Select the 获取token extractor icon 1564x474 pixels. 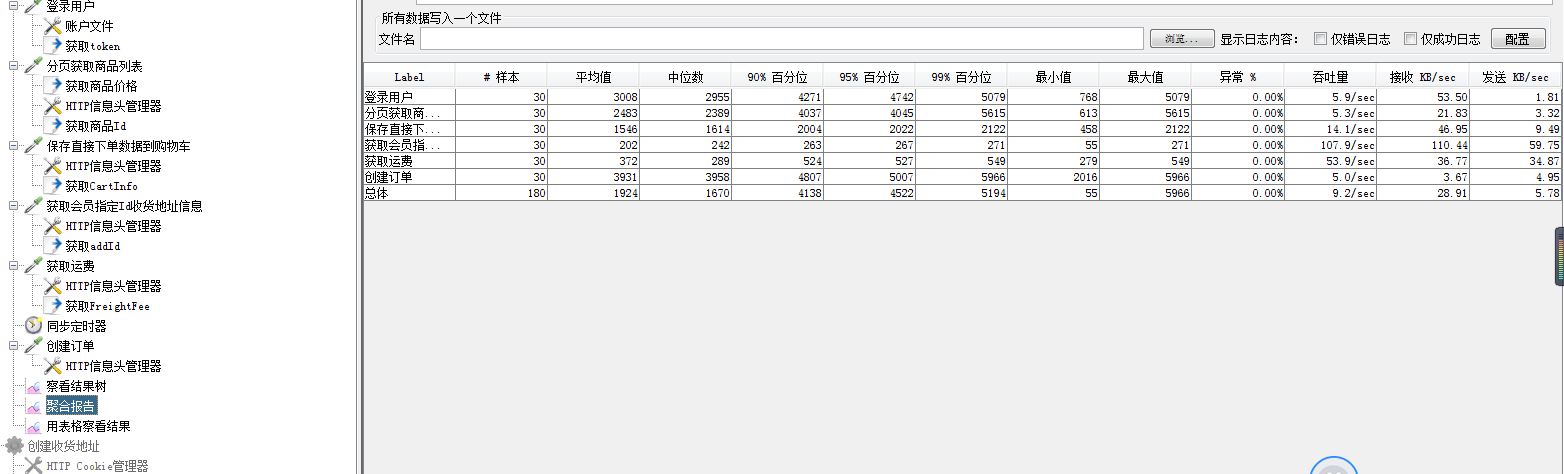point(53,46)
